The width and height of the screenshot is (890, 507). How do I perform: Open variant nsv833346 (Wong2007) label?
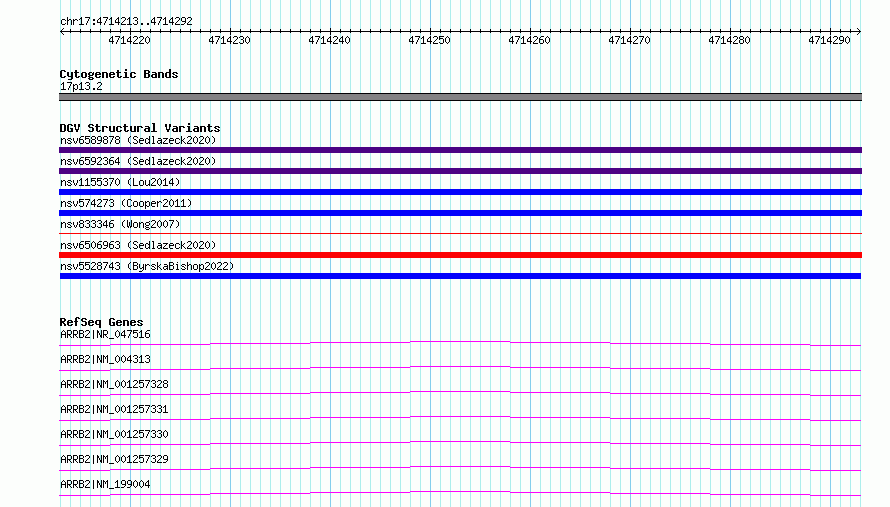(x=120, y=224)
